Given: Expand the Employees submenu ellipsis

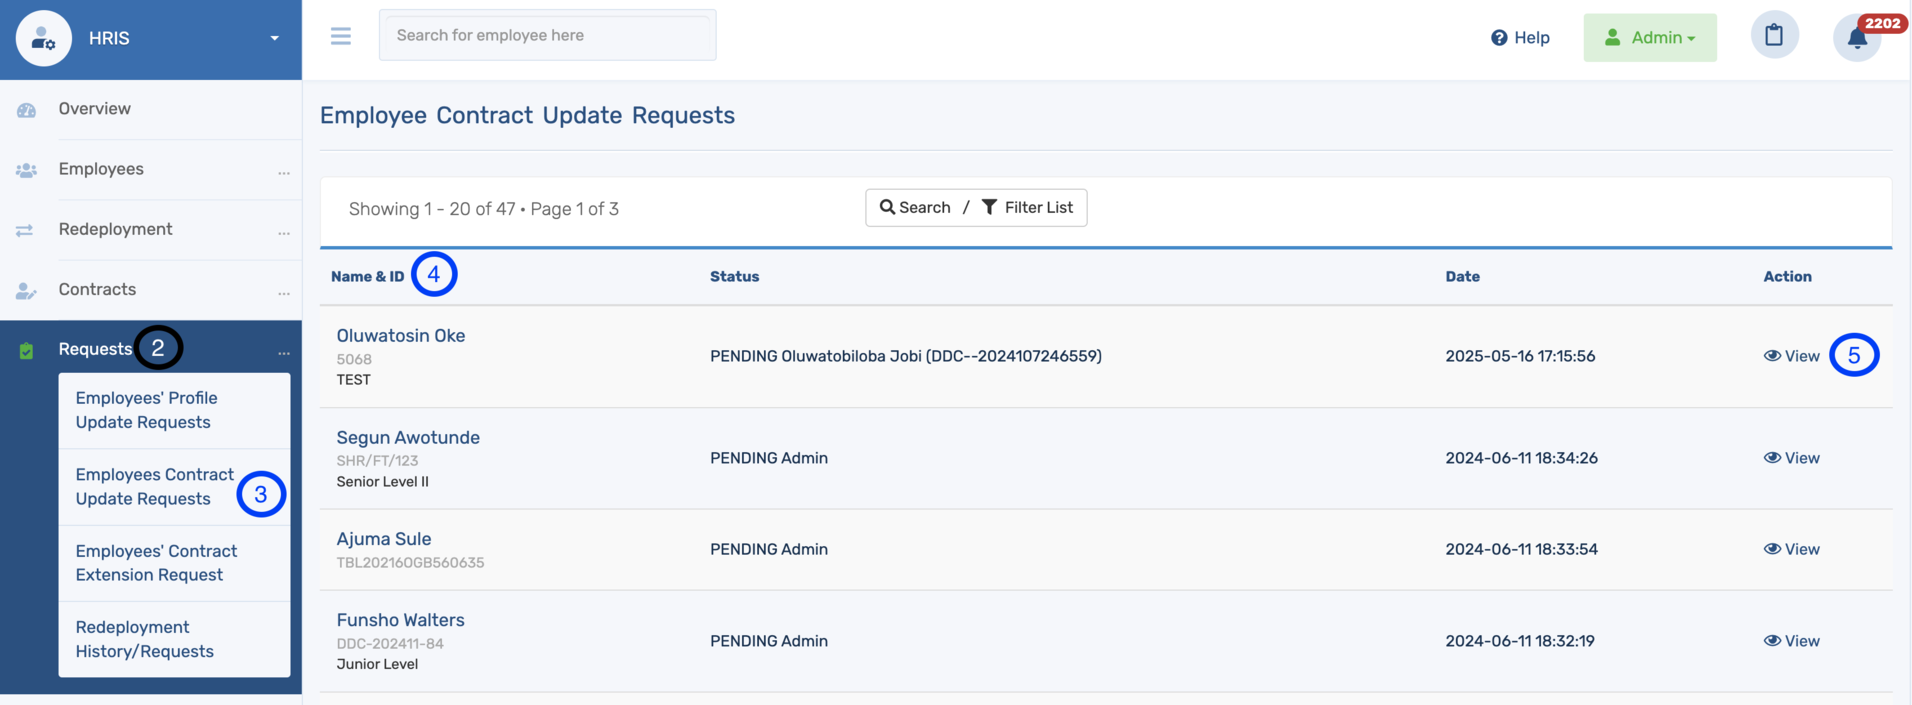Looking at the screenshot, I should (284, 172).
